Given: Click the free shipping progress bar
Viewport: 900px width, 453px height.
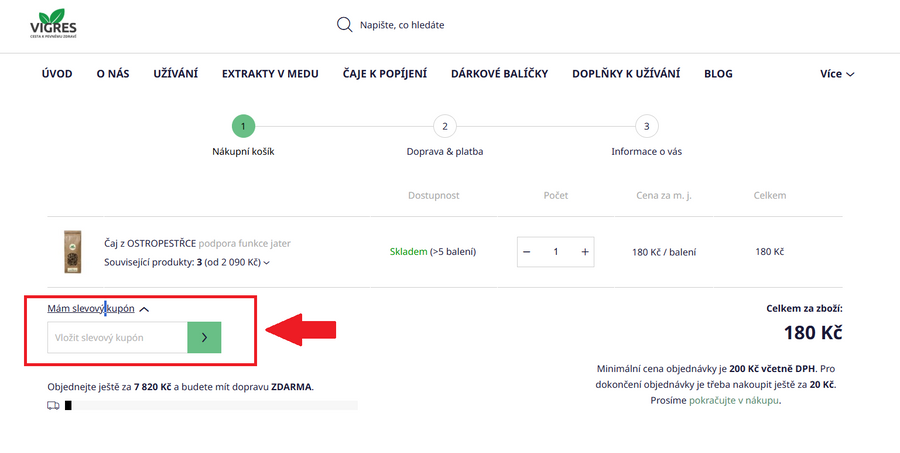Looking at the screenshot, I should (x=210, y=405).
